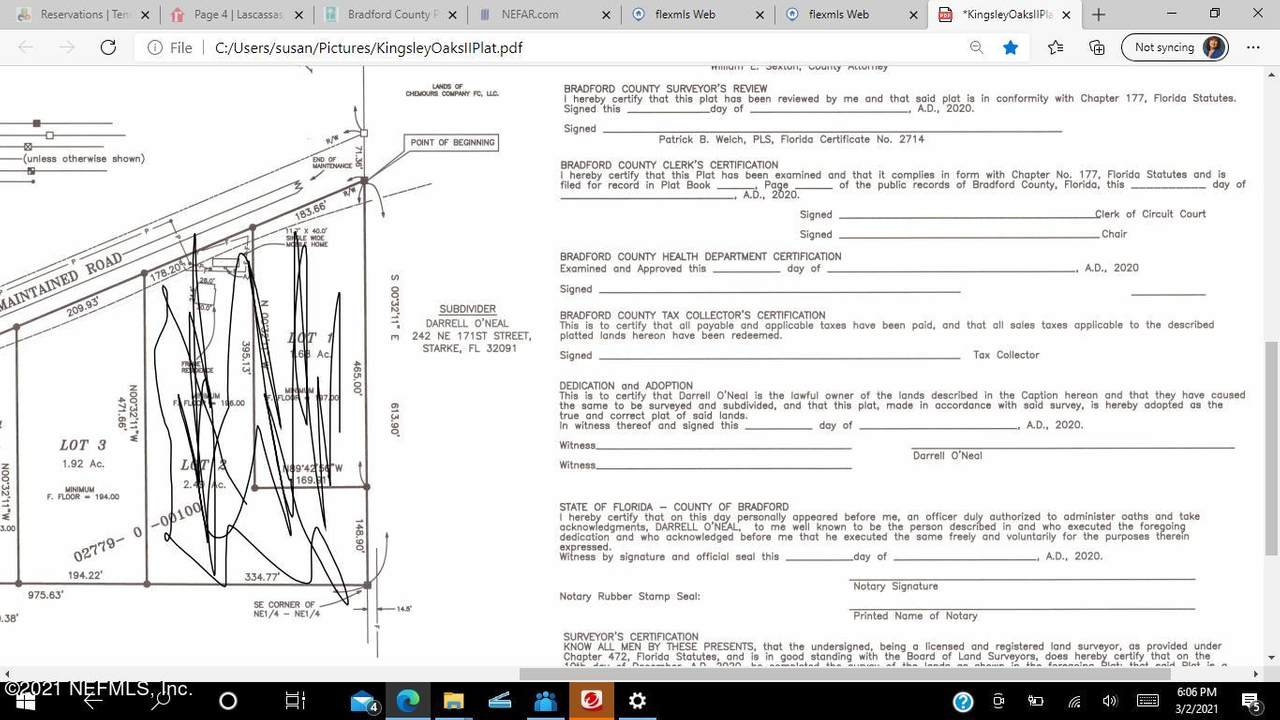
Task: Open the Cortana circle in the taskbar
Action: pos(228,700)
